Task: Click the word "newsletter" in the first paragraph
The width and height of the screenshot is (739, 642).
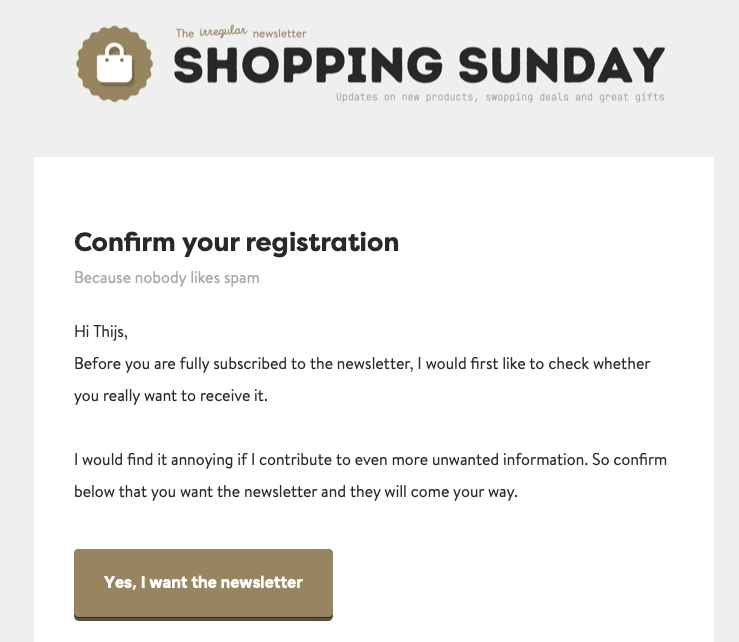Action: point(370,363)
